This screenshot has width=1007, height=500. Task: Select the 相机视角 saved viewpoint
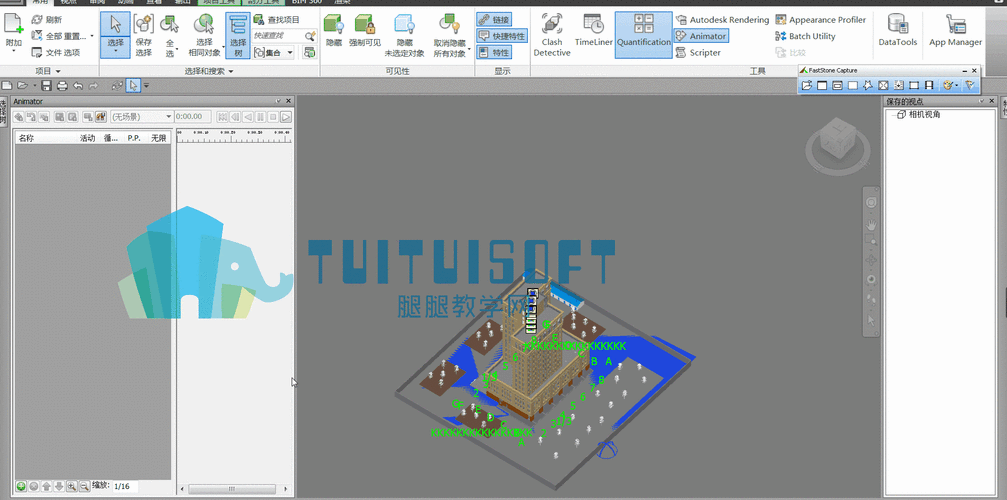[924, 115]
